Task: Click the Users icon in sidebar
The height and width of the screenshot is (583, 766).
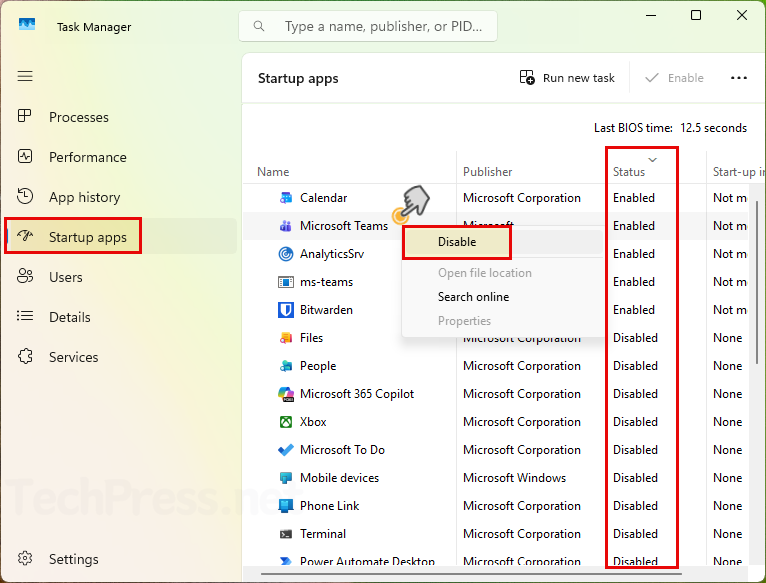Action: pos(25,276)
